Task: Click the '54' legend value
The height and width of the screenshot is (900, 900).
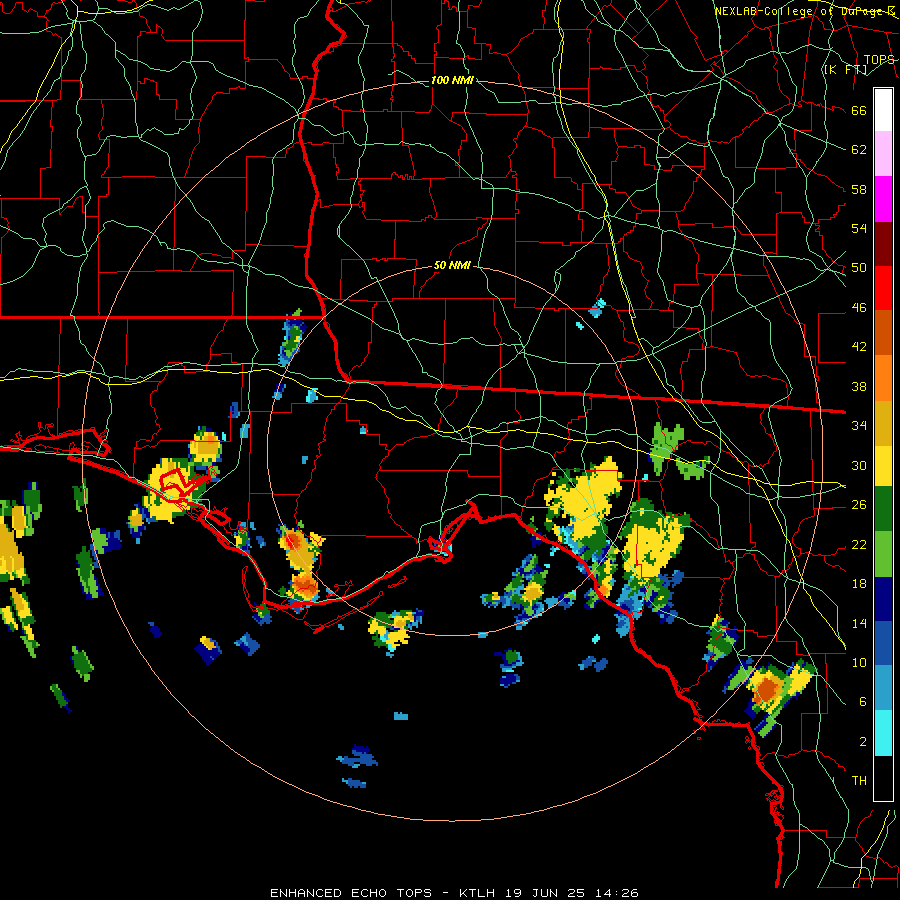Action: point(859,228)
